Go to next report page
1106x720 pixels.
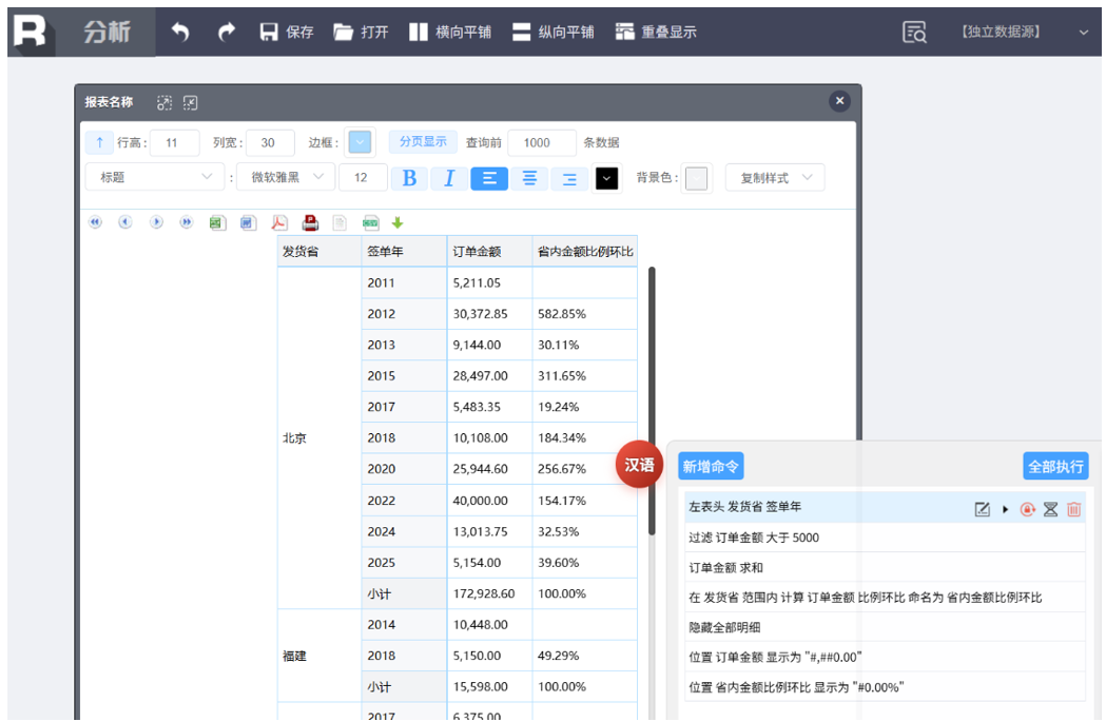click(157, 223)
